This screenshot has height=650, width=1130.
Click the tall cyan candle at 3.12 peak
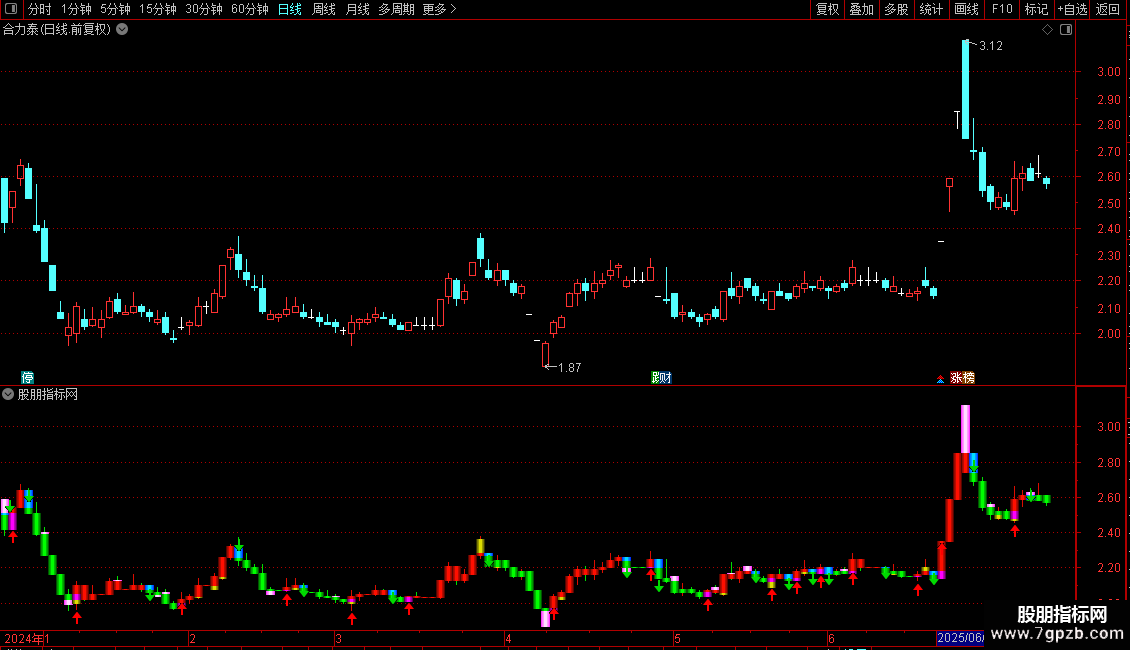point(966,89)
